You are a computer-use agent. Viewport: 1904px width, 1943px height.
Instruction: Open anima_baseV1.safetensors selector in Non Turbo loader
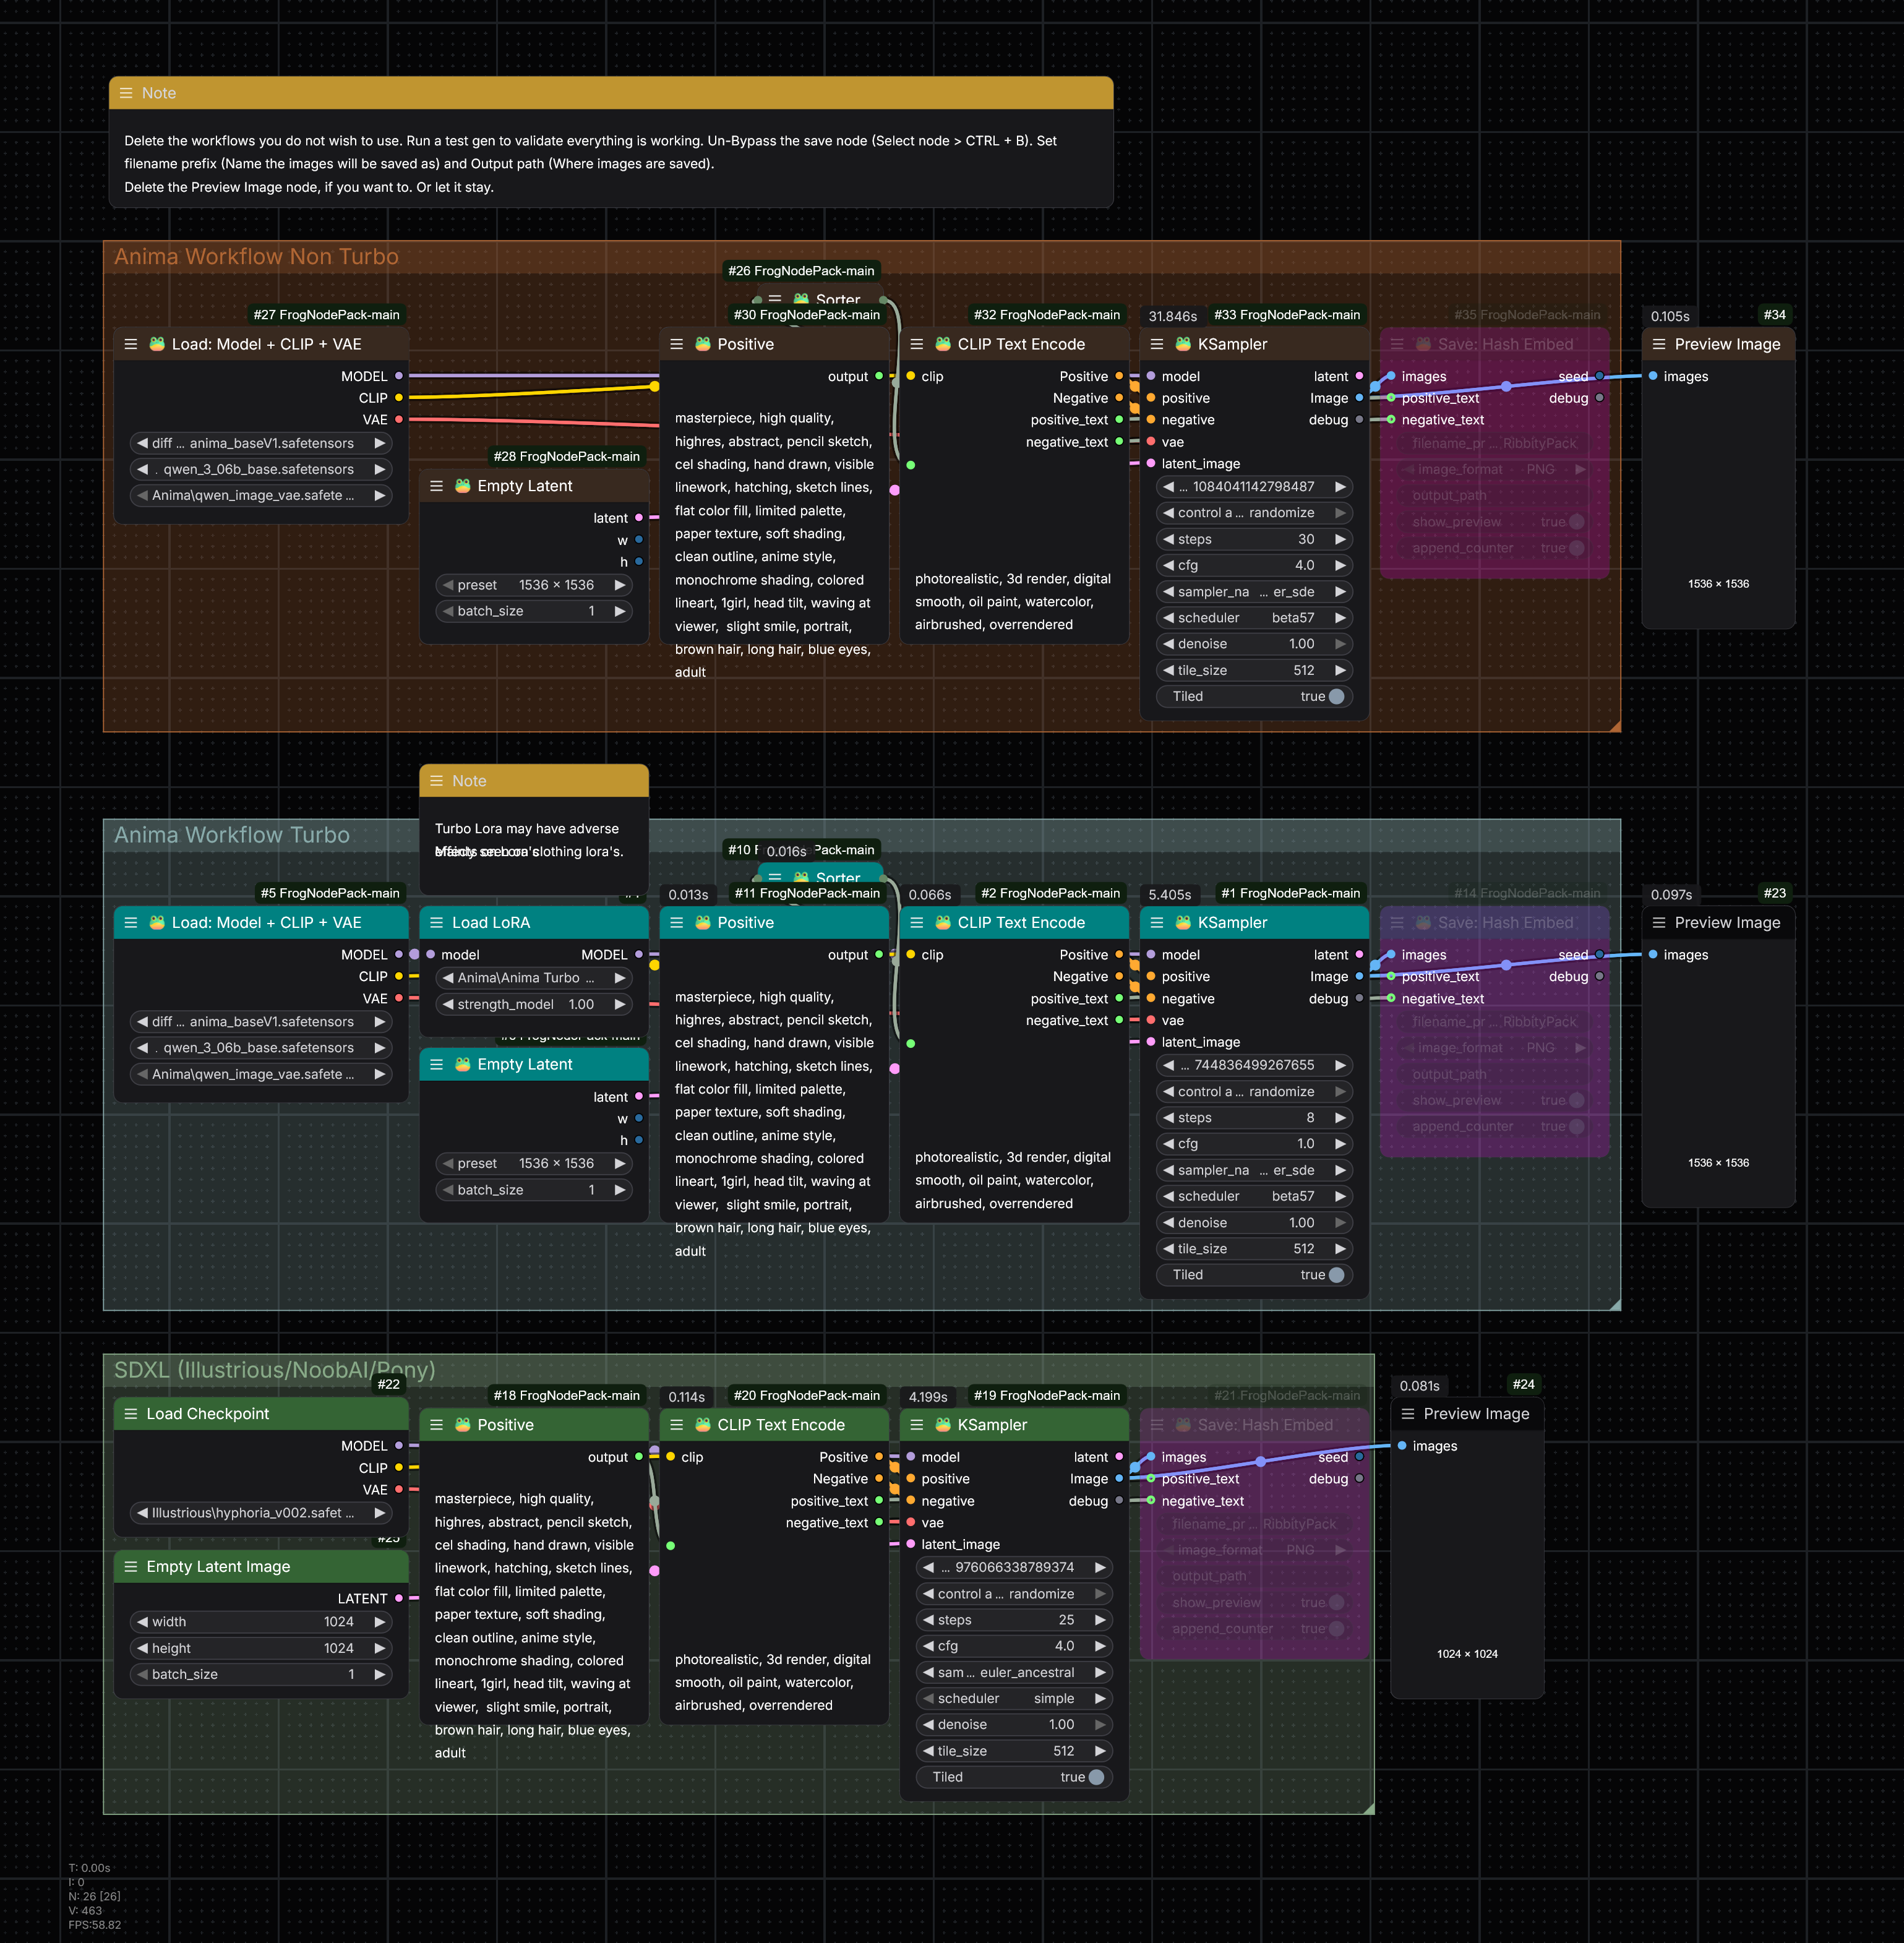(261, 443)
